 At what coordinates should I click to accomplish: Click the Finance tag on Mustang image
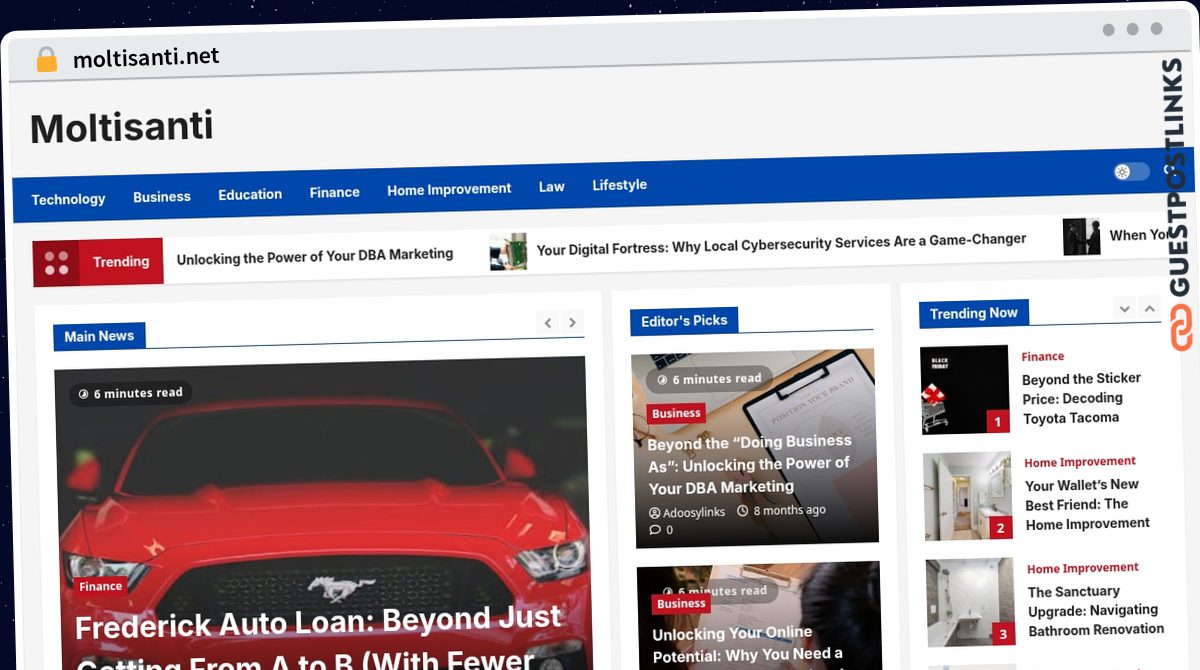click(100, 587)
